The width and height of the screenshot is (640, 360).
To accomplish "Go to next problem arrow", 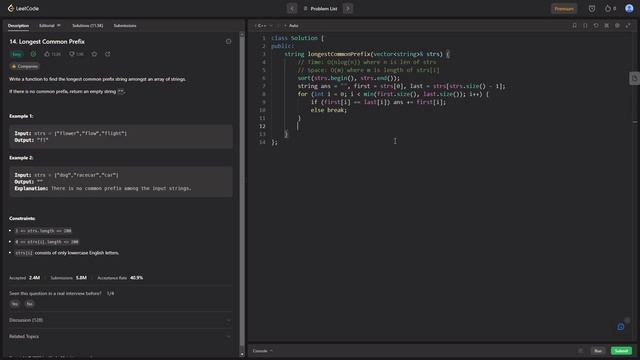I will point(348,8).
